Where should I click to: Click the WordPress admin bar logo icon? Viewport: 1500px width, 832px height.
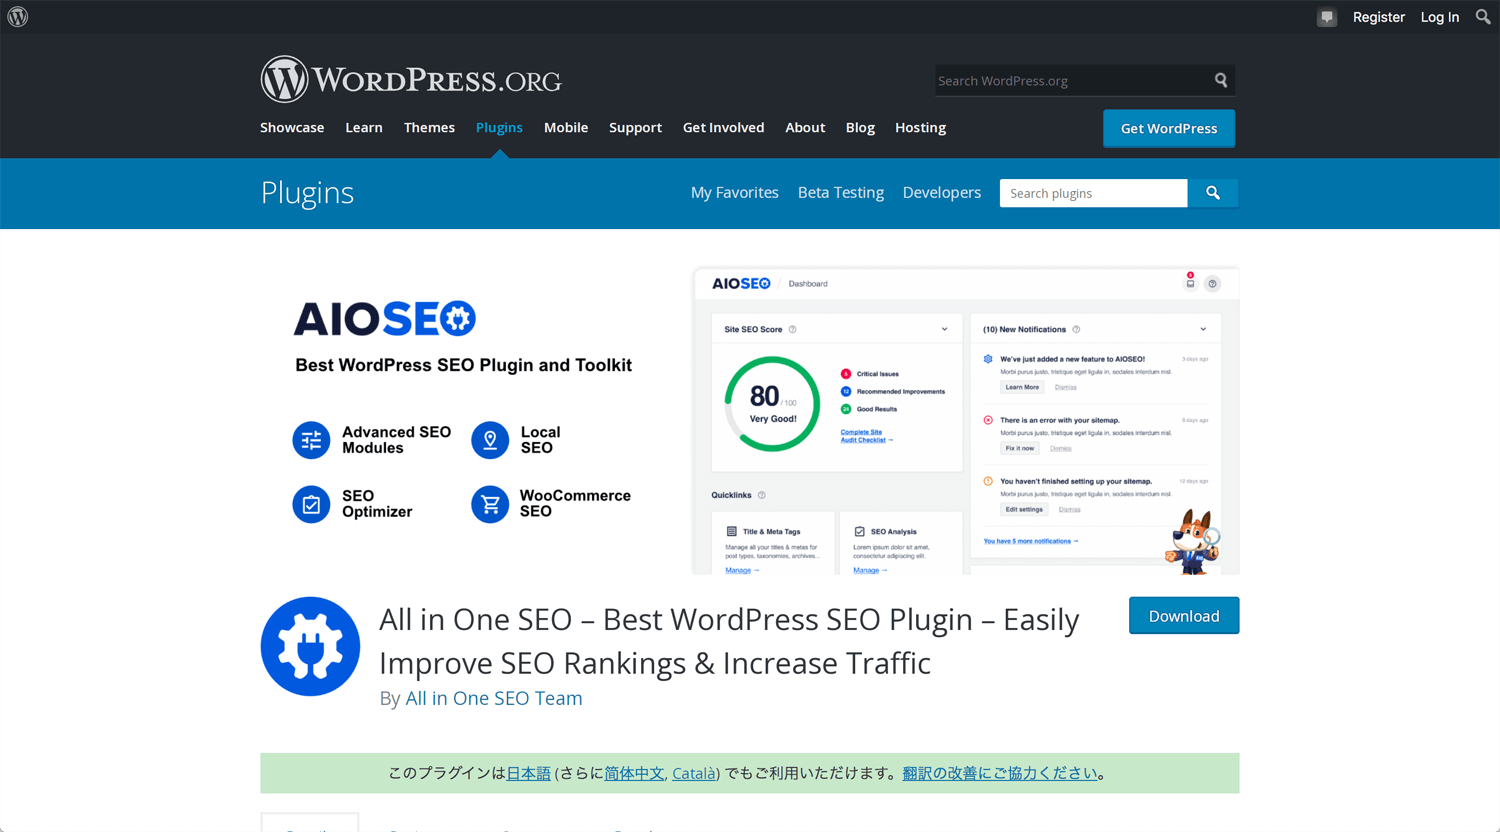point(18,17)
